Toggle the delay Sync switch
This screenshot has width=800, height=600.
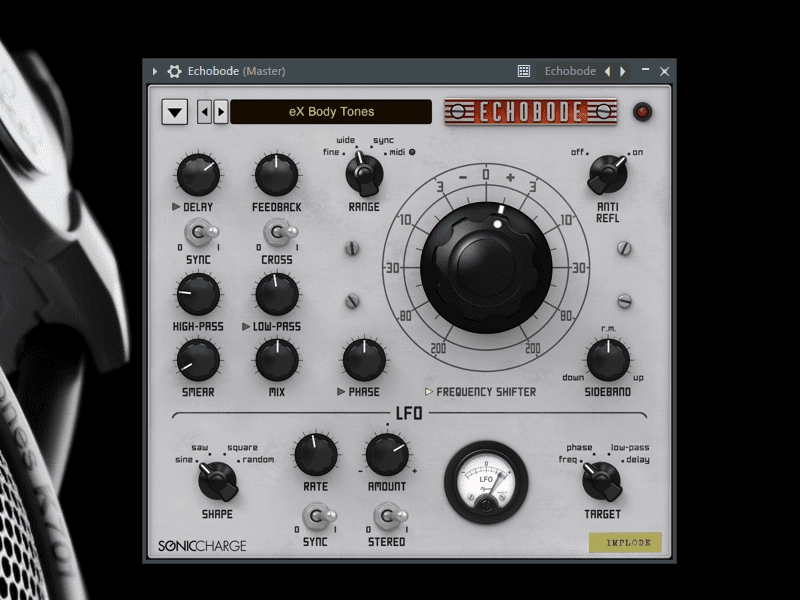click(202, 232)
